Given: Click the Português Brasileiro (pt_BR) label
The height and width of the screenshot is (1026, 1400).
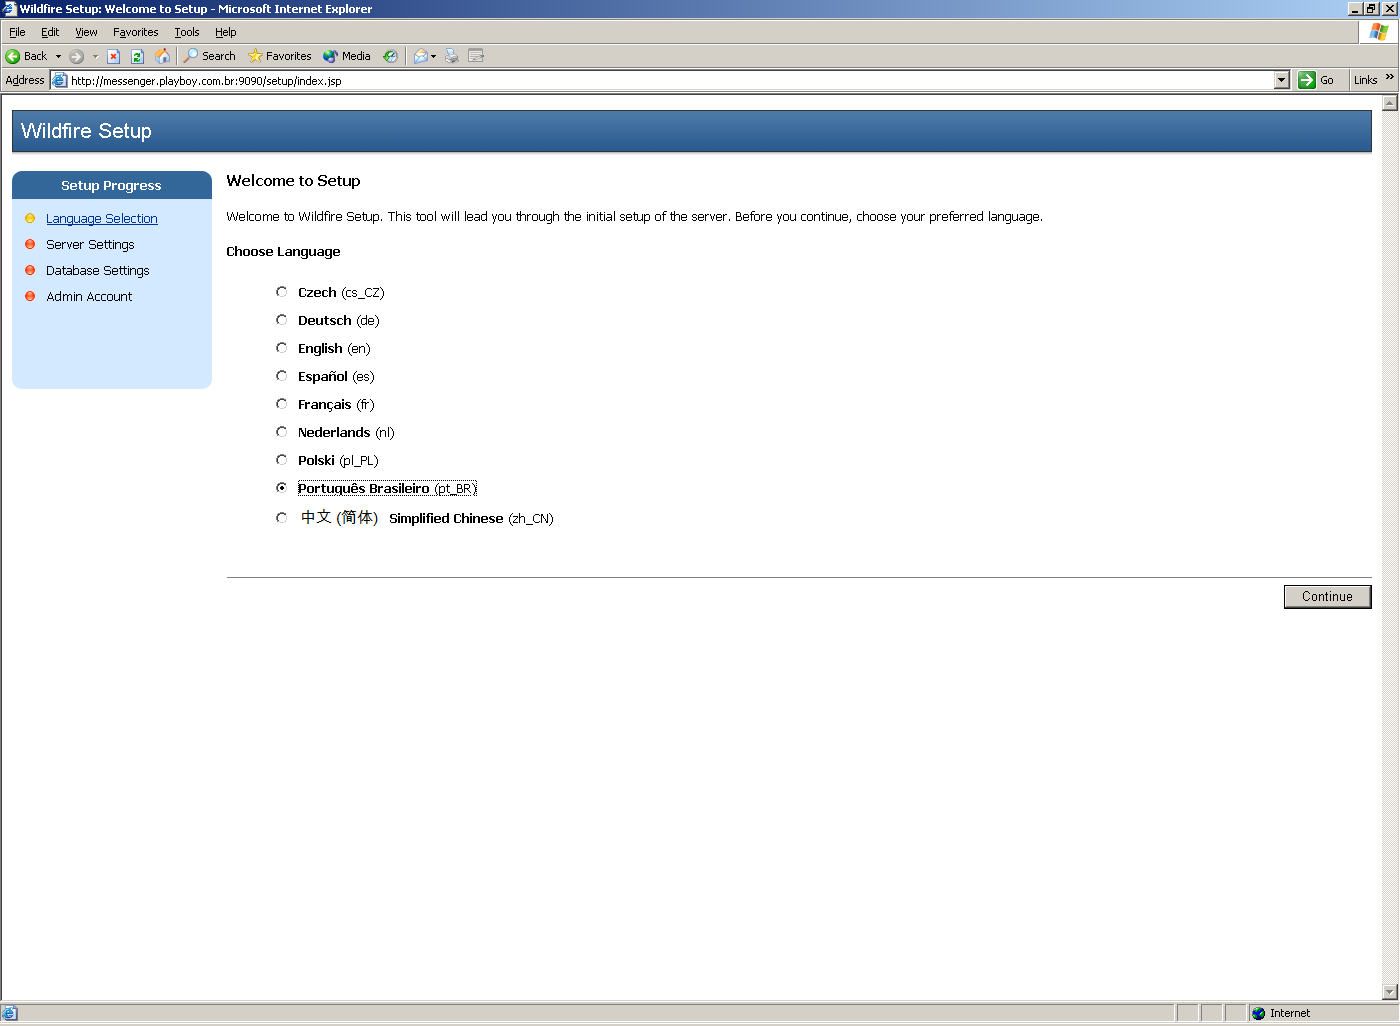Looking at the screenshot, I should click(387, 488).
